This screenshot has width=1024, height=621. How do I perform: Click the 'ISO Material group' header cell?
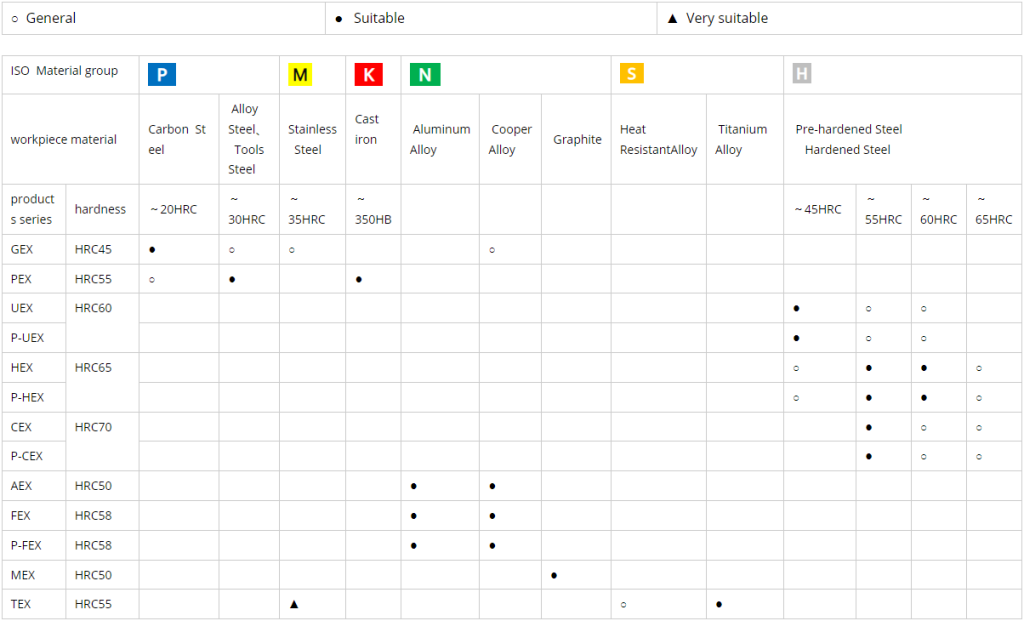[64, 71]
